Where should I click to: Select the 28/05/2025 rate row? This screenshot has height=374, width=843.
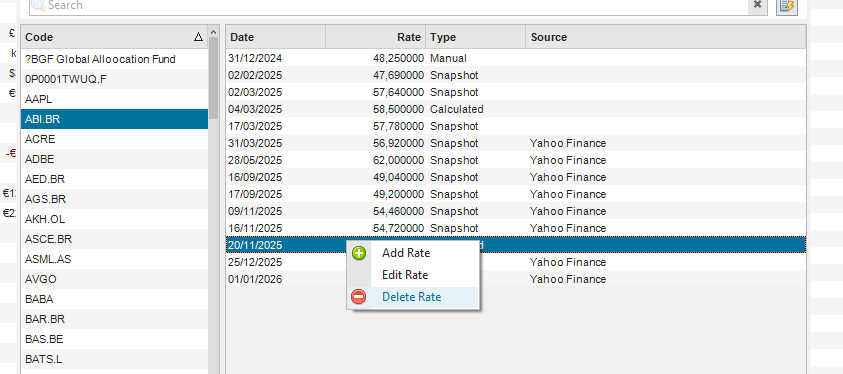516,160
